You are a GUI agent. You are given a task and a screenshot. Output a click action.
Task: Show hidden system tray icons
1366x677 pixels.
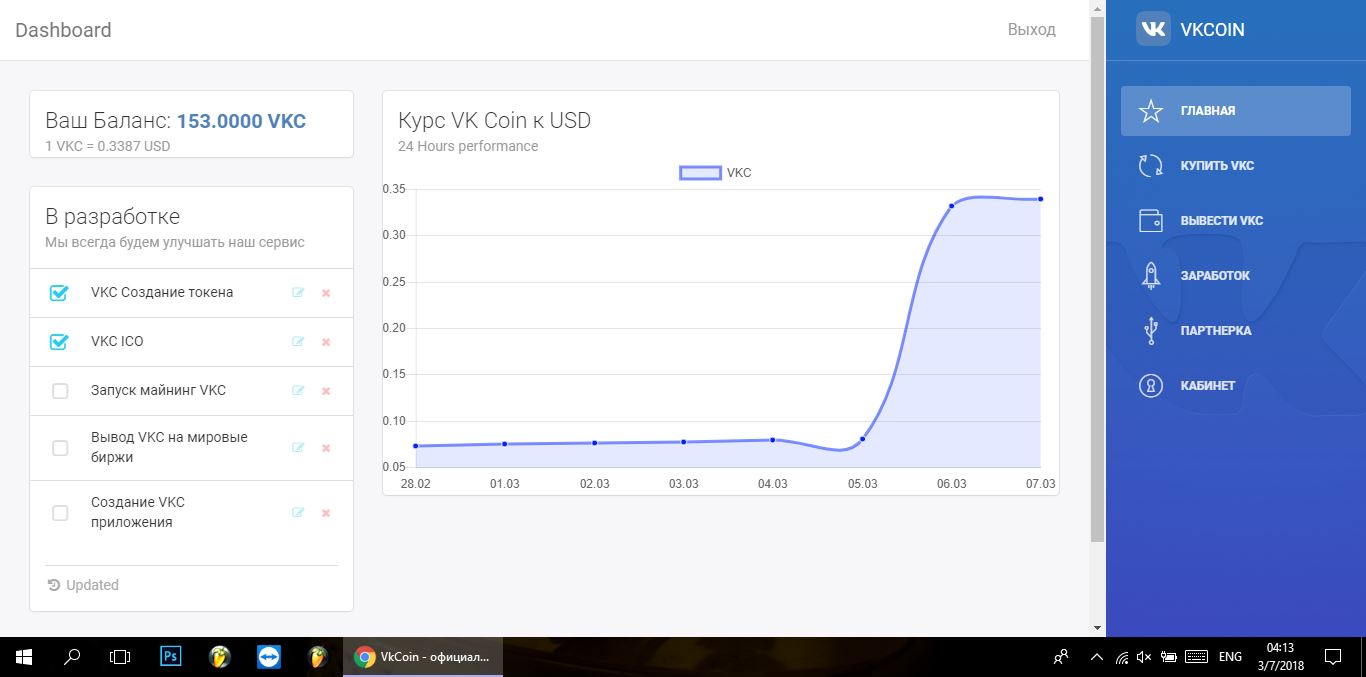tap(1096, 657)
